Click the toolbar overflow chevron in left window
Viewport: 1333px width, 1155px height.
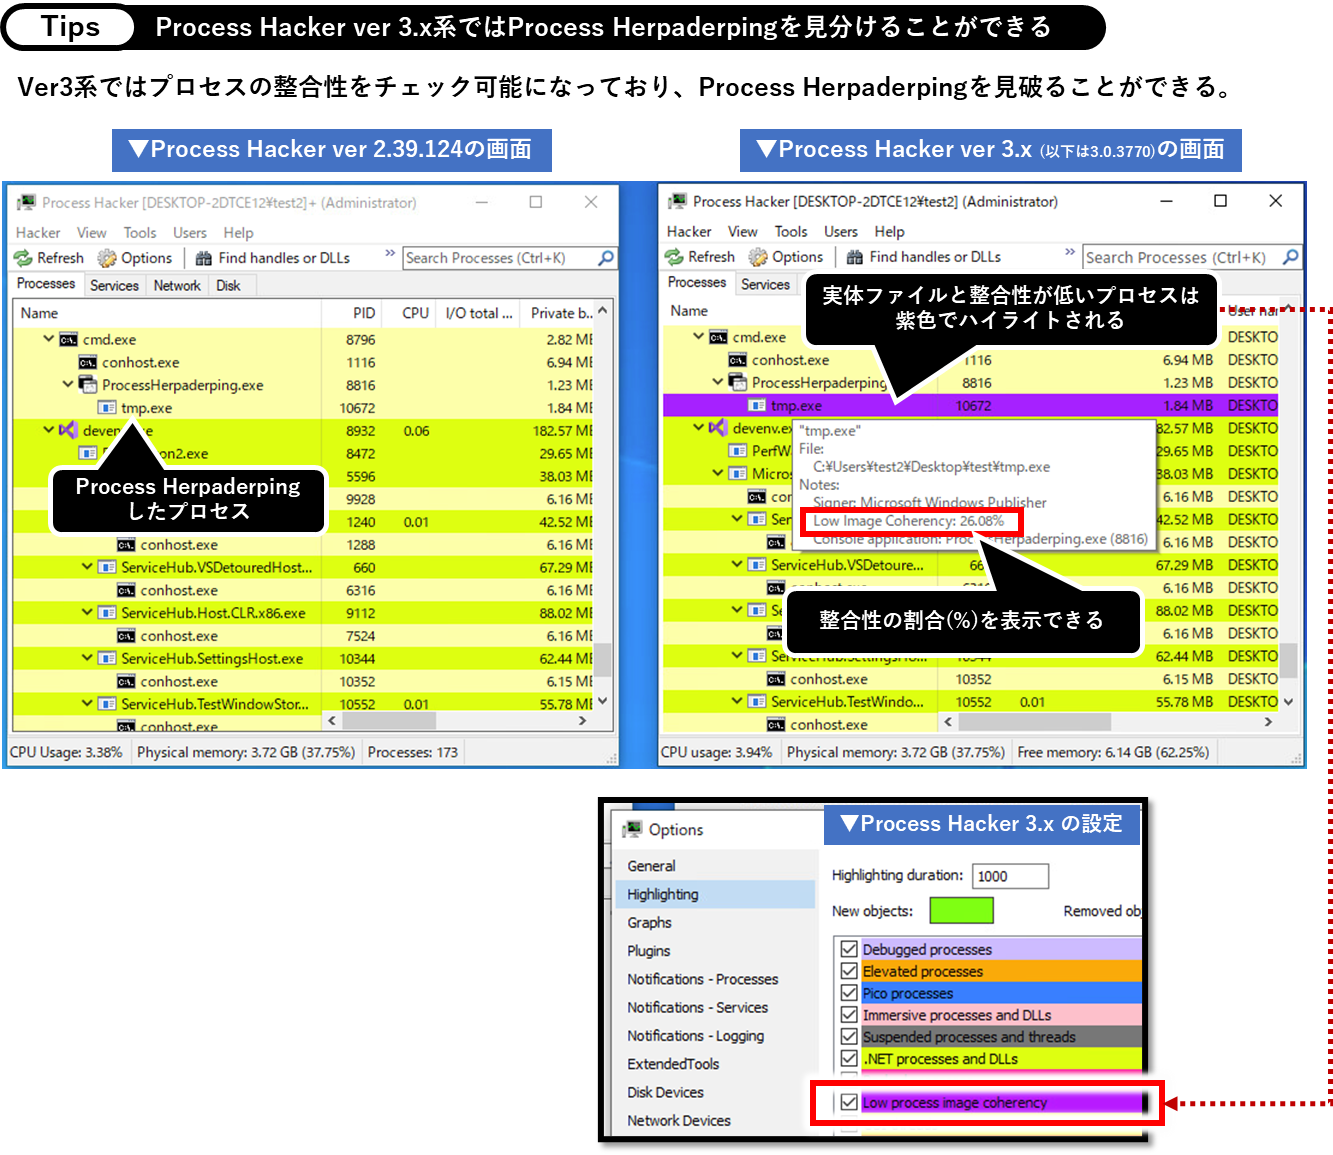point(390,255)
